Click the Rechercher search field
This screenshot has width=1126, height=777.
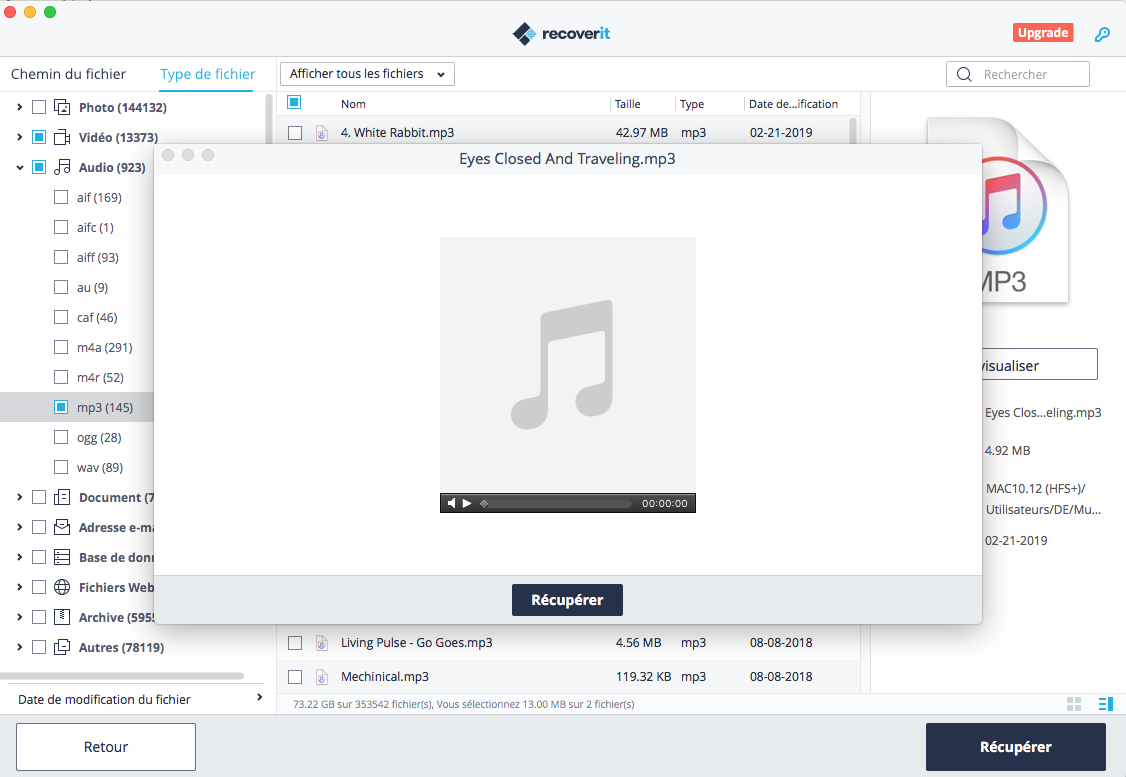click(x=1018, y=74)
